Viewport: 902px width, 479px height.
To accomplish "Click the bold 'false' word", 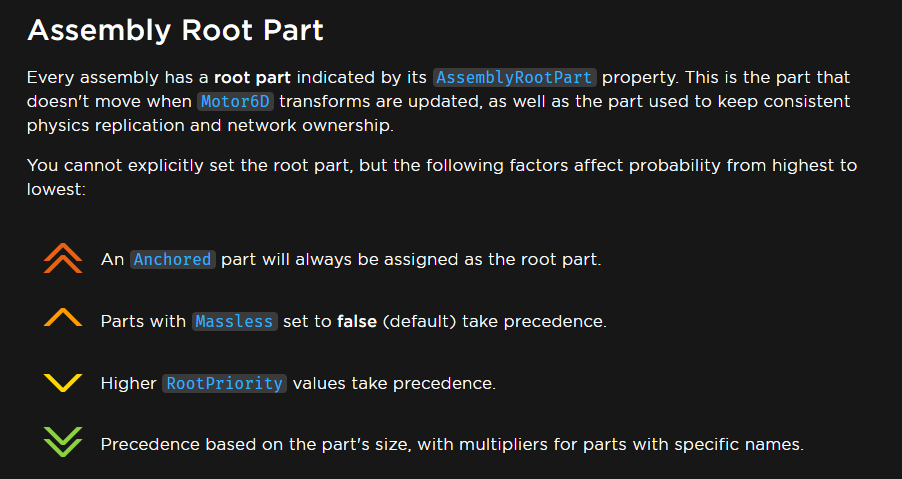I will (357, 321).
